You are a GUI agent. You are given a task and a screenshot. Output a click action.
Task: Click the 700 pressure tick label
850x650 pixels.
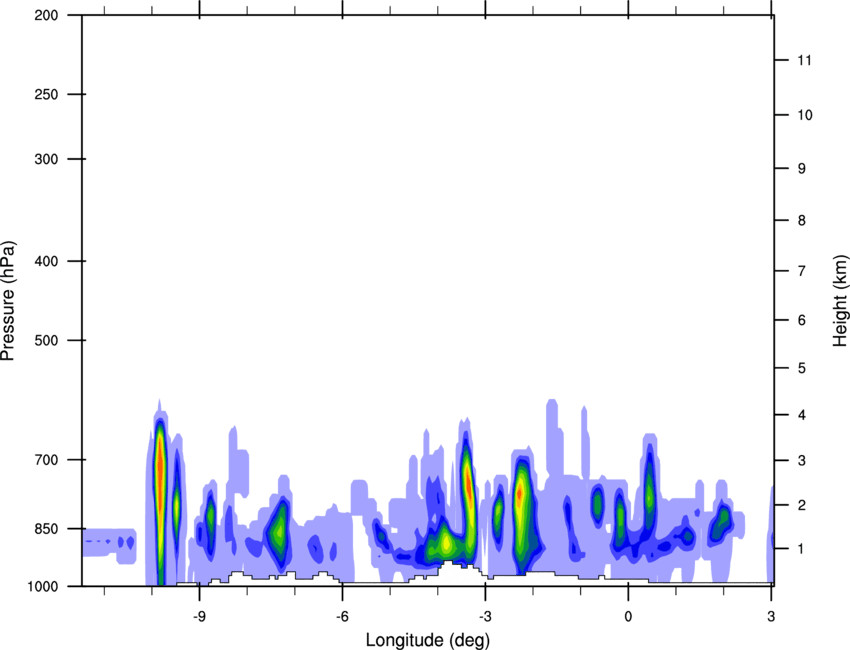46,460
